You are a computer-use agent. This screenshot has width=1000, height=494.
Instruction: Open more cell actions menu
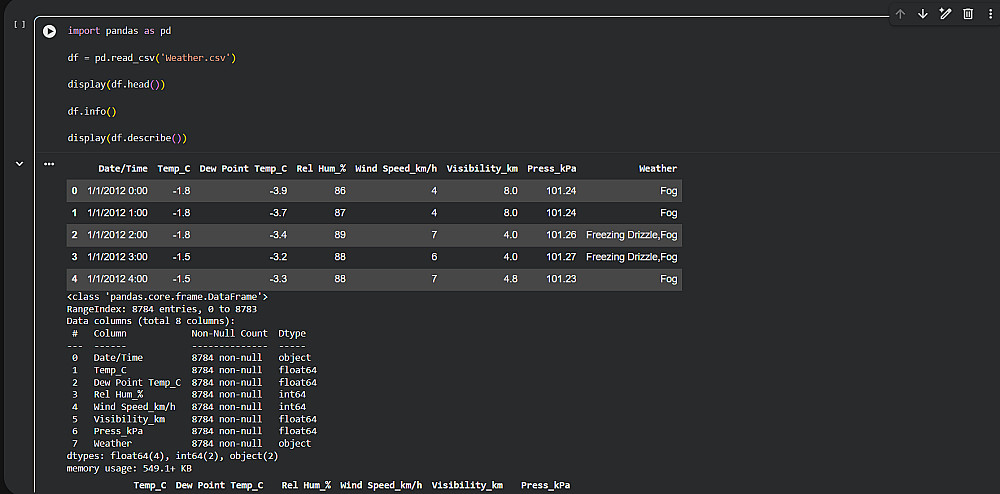click(x=989, y=14)
